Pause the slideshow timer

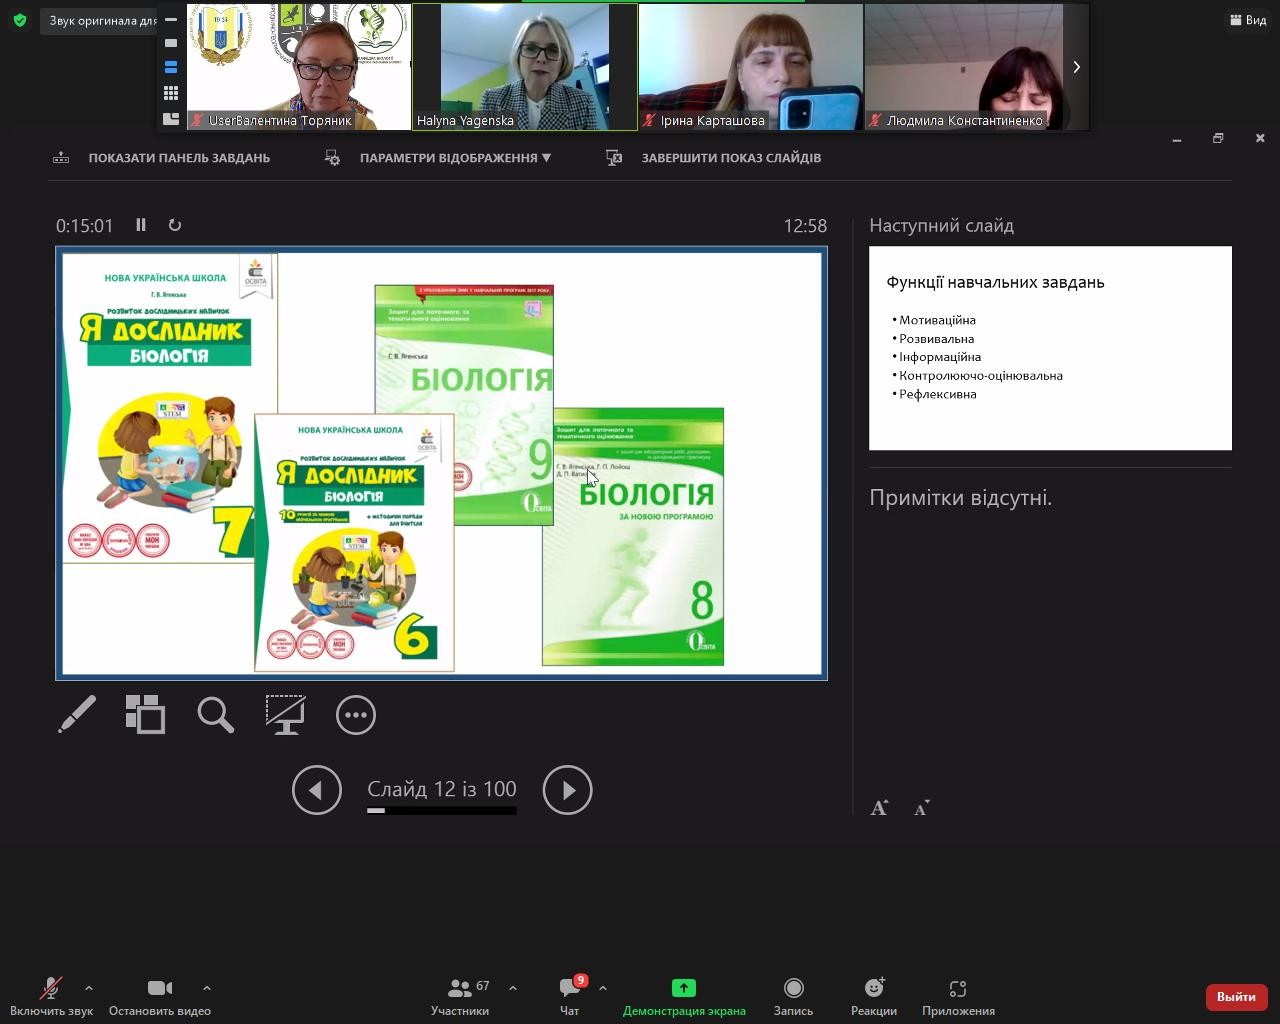point(141,225)
